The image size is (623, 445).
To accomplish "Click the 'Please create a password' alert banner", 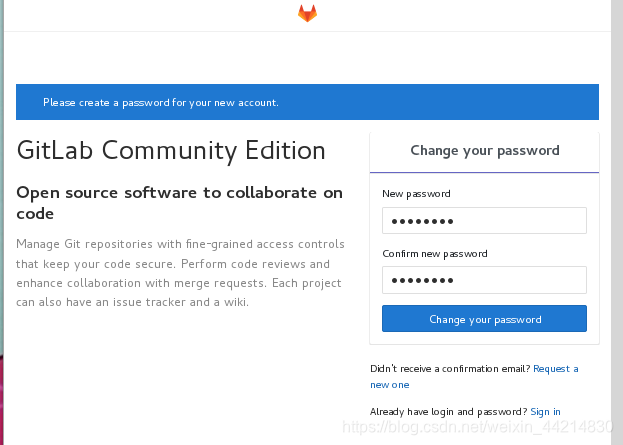I will [x=308, y=102].
